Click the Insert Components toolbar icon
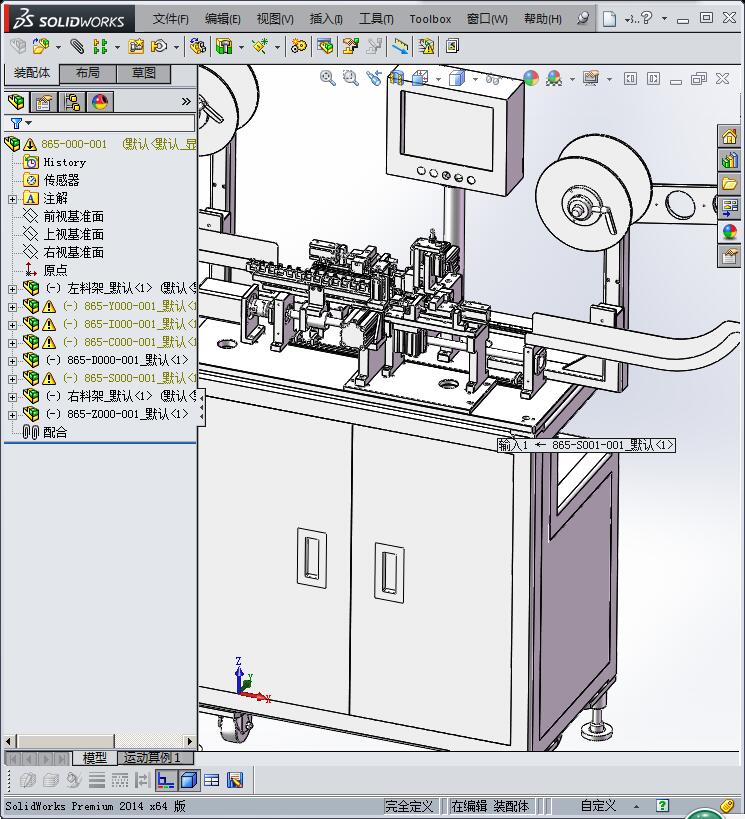This screenshot has height=819, width=745. click(x=40, y=46)
